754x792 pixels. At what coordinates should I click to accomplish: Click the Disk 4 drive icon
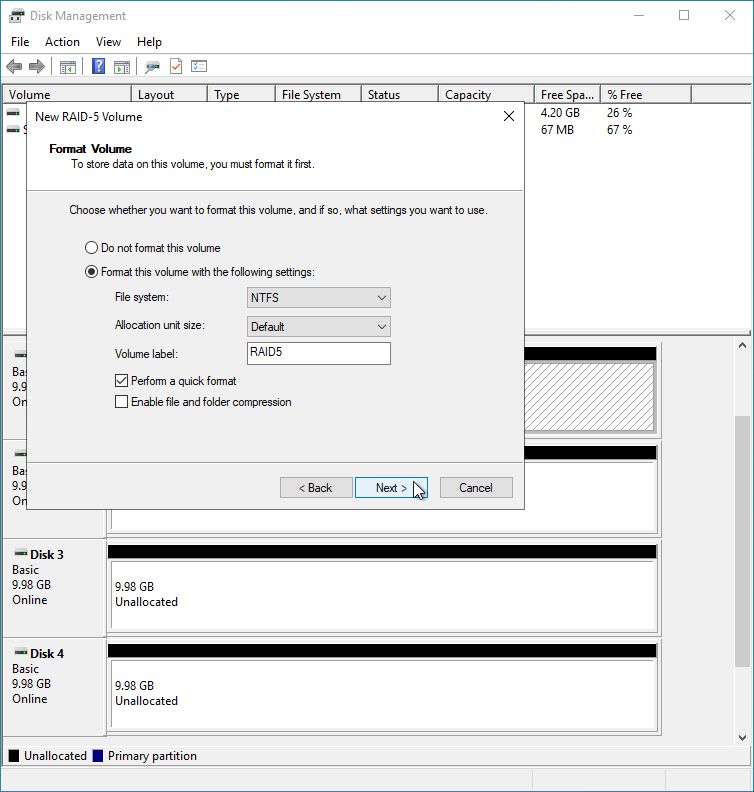(21, 652)
